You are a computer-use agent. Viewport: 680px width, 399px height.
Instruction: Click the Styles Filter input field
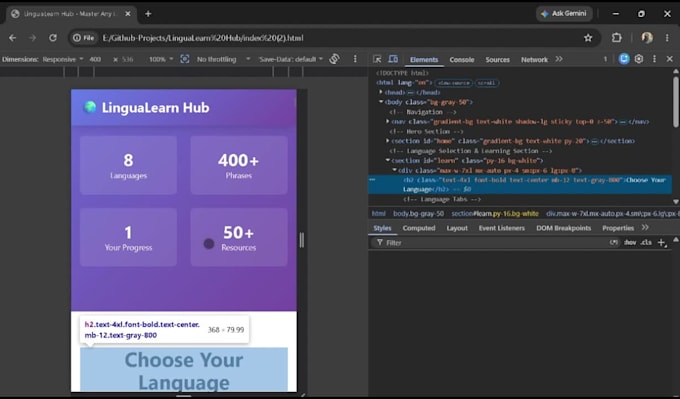[x=488, y=243]
